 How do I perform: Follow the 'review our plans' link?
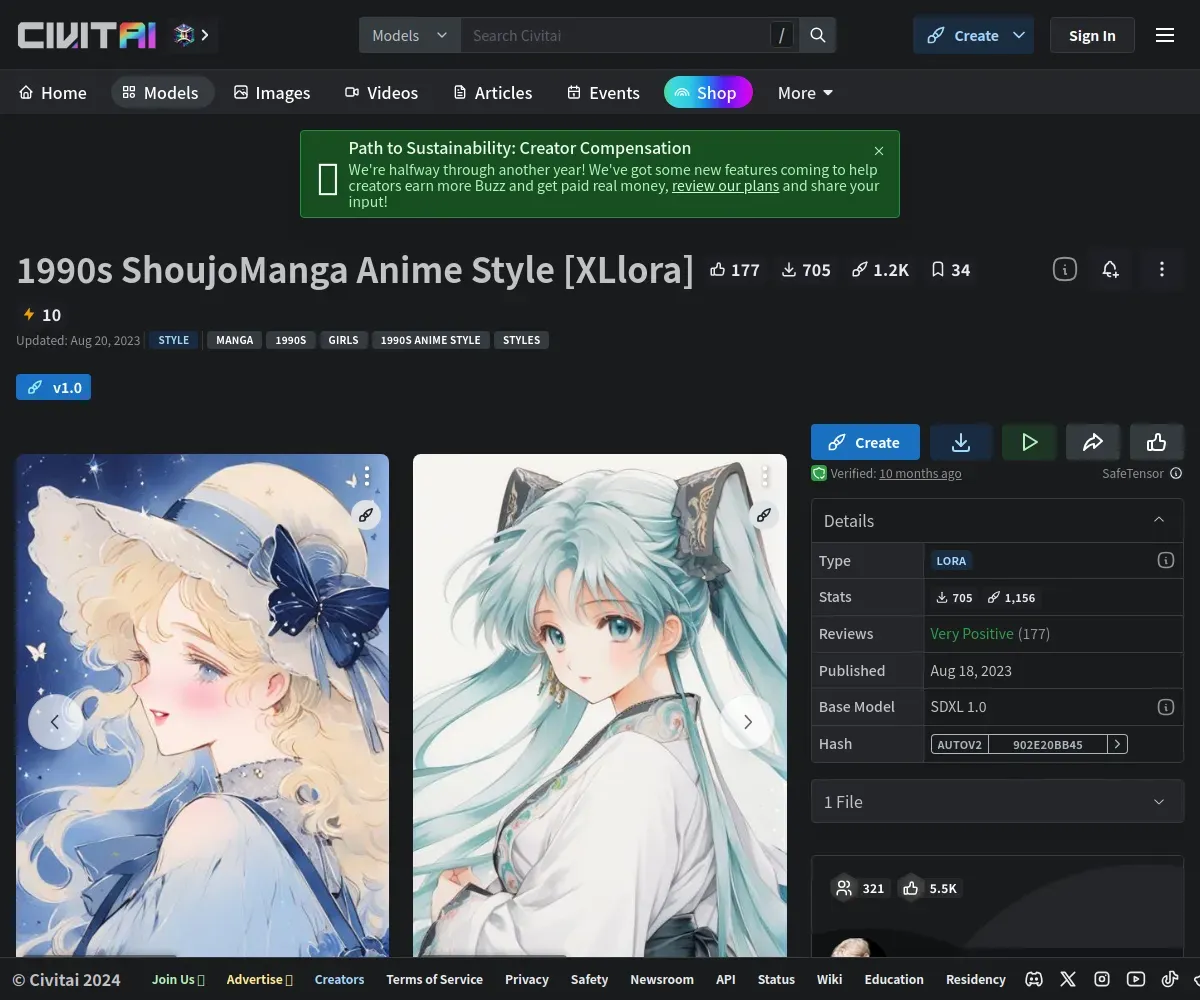pyautogui.click(x=725, y=186)
